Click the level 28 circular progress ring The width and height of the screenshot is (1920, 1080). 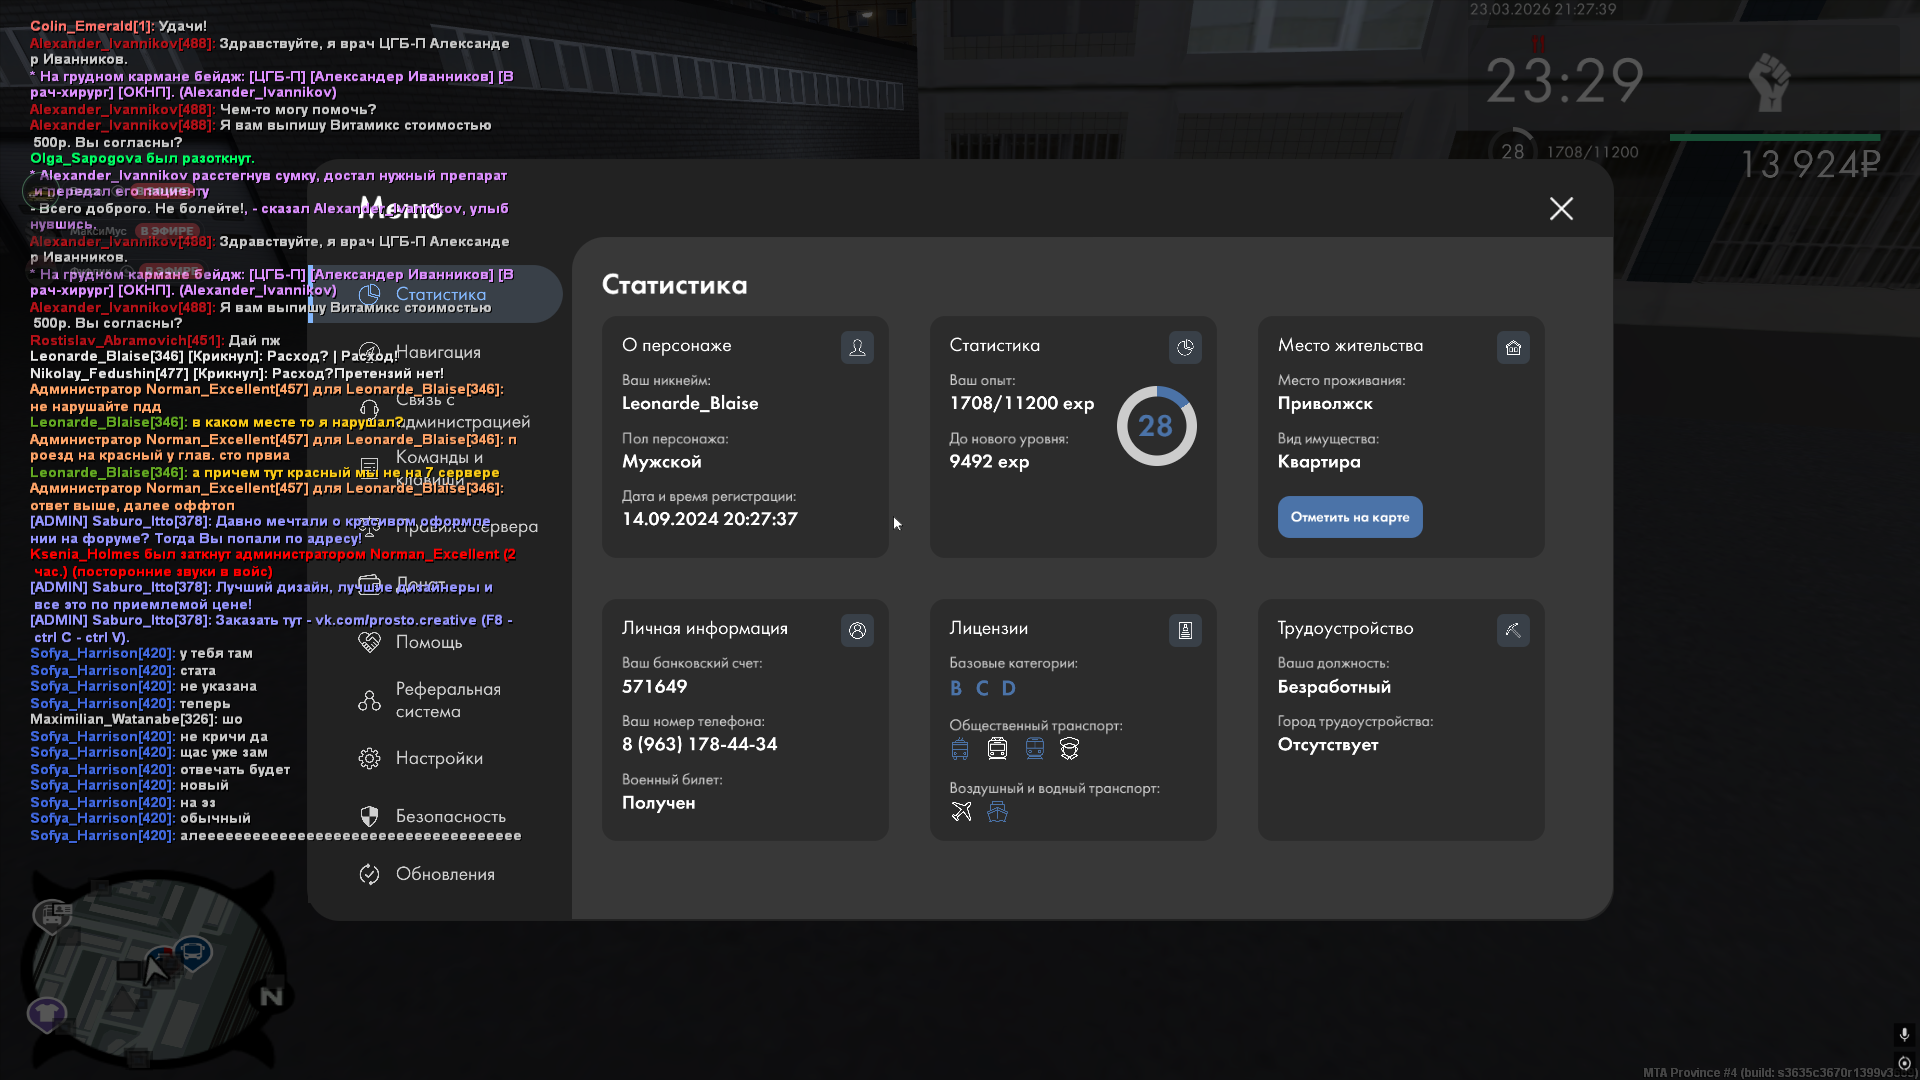(x=1156, y=426)
